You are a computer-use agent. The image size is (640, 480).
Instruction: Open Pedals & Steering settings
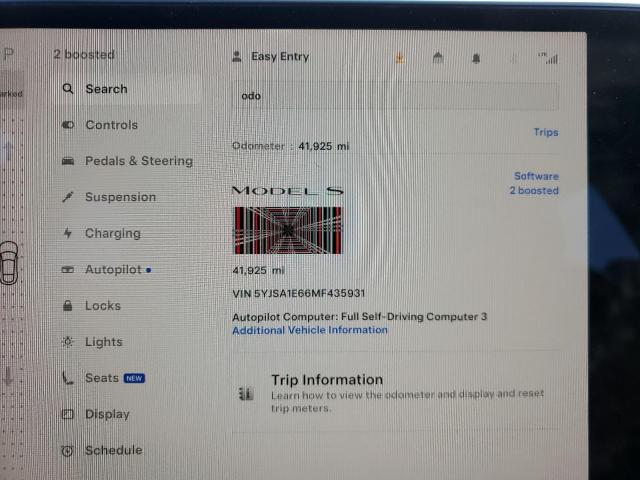point(127,161)
